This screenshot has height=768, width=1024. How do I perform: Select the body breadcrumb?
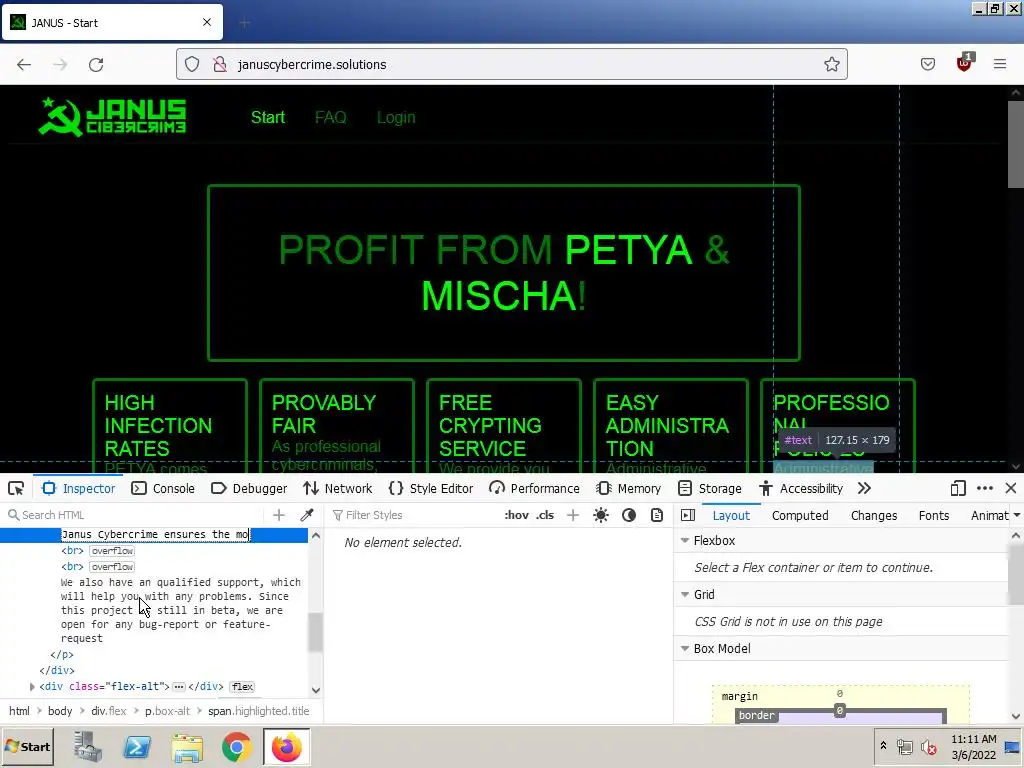click(60, 711)
